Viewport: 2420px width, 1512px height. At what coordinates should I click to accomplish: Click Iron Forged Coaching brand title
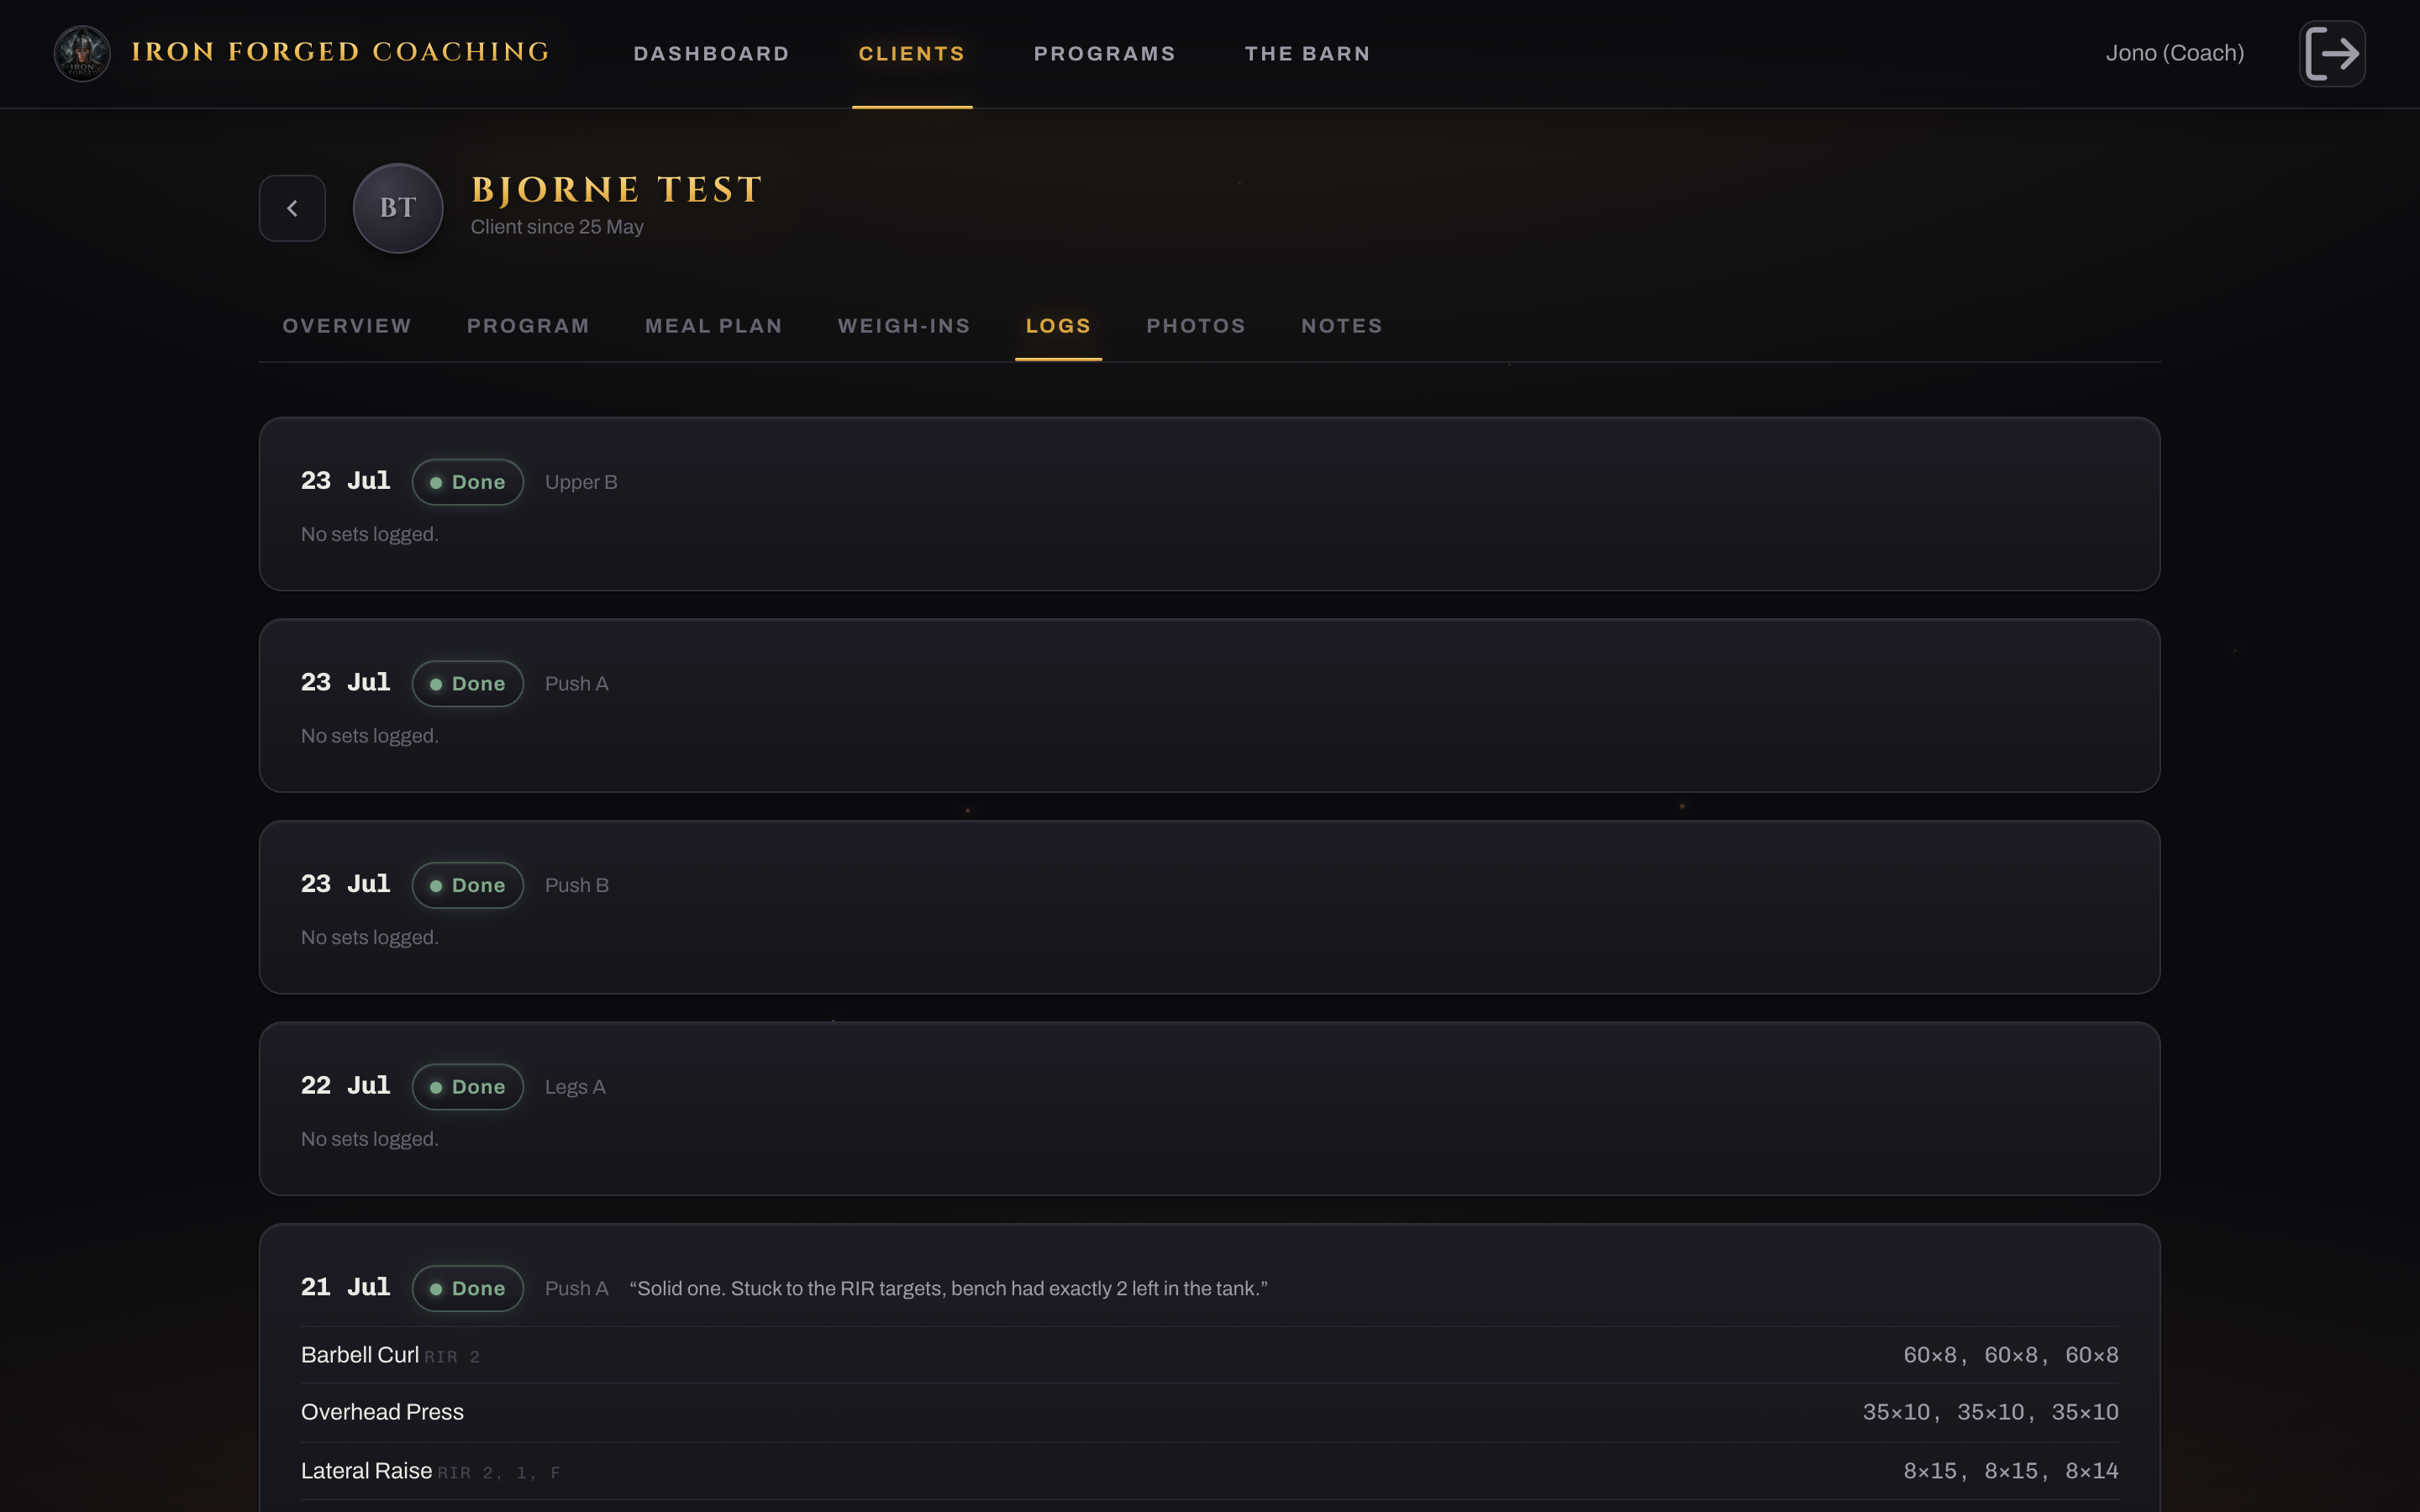341,52
